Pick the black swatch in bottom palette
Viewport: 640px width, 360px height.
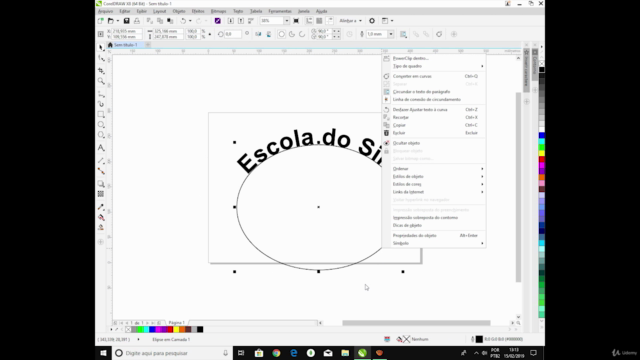pos(200,329)
